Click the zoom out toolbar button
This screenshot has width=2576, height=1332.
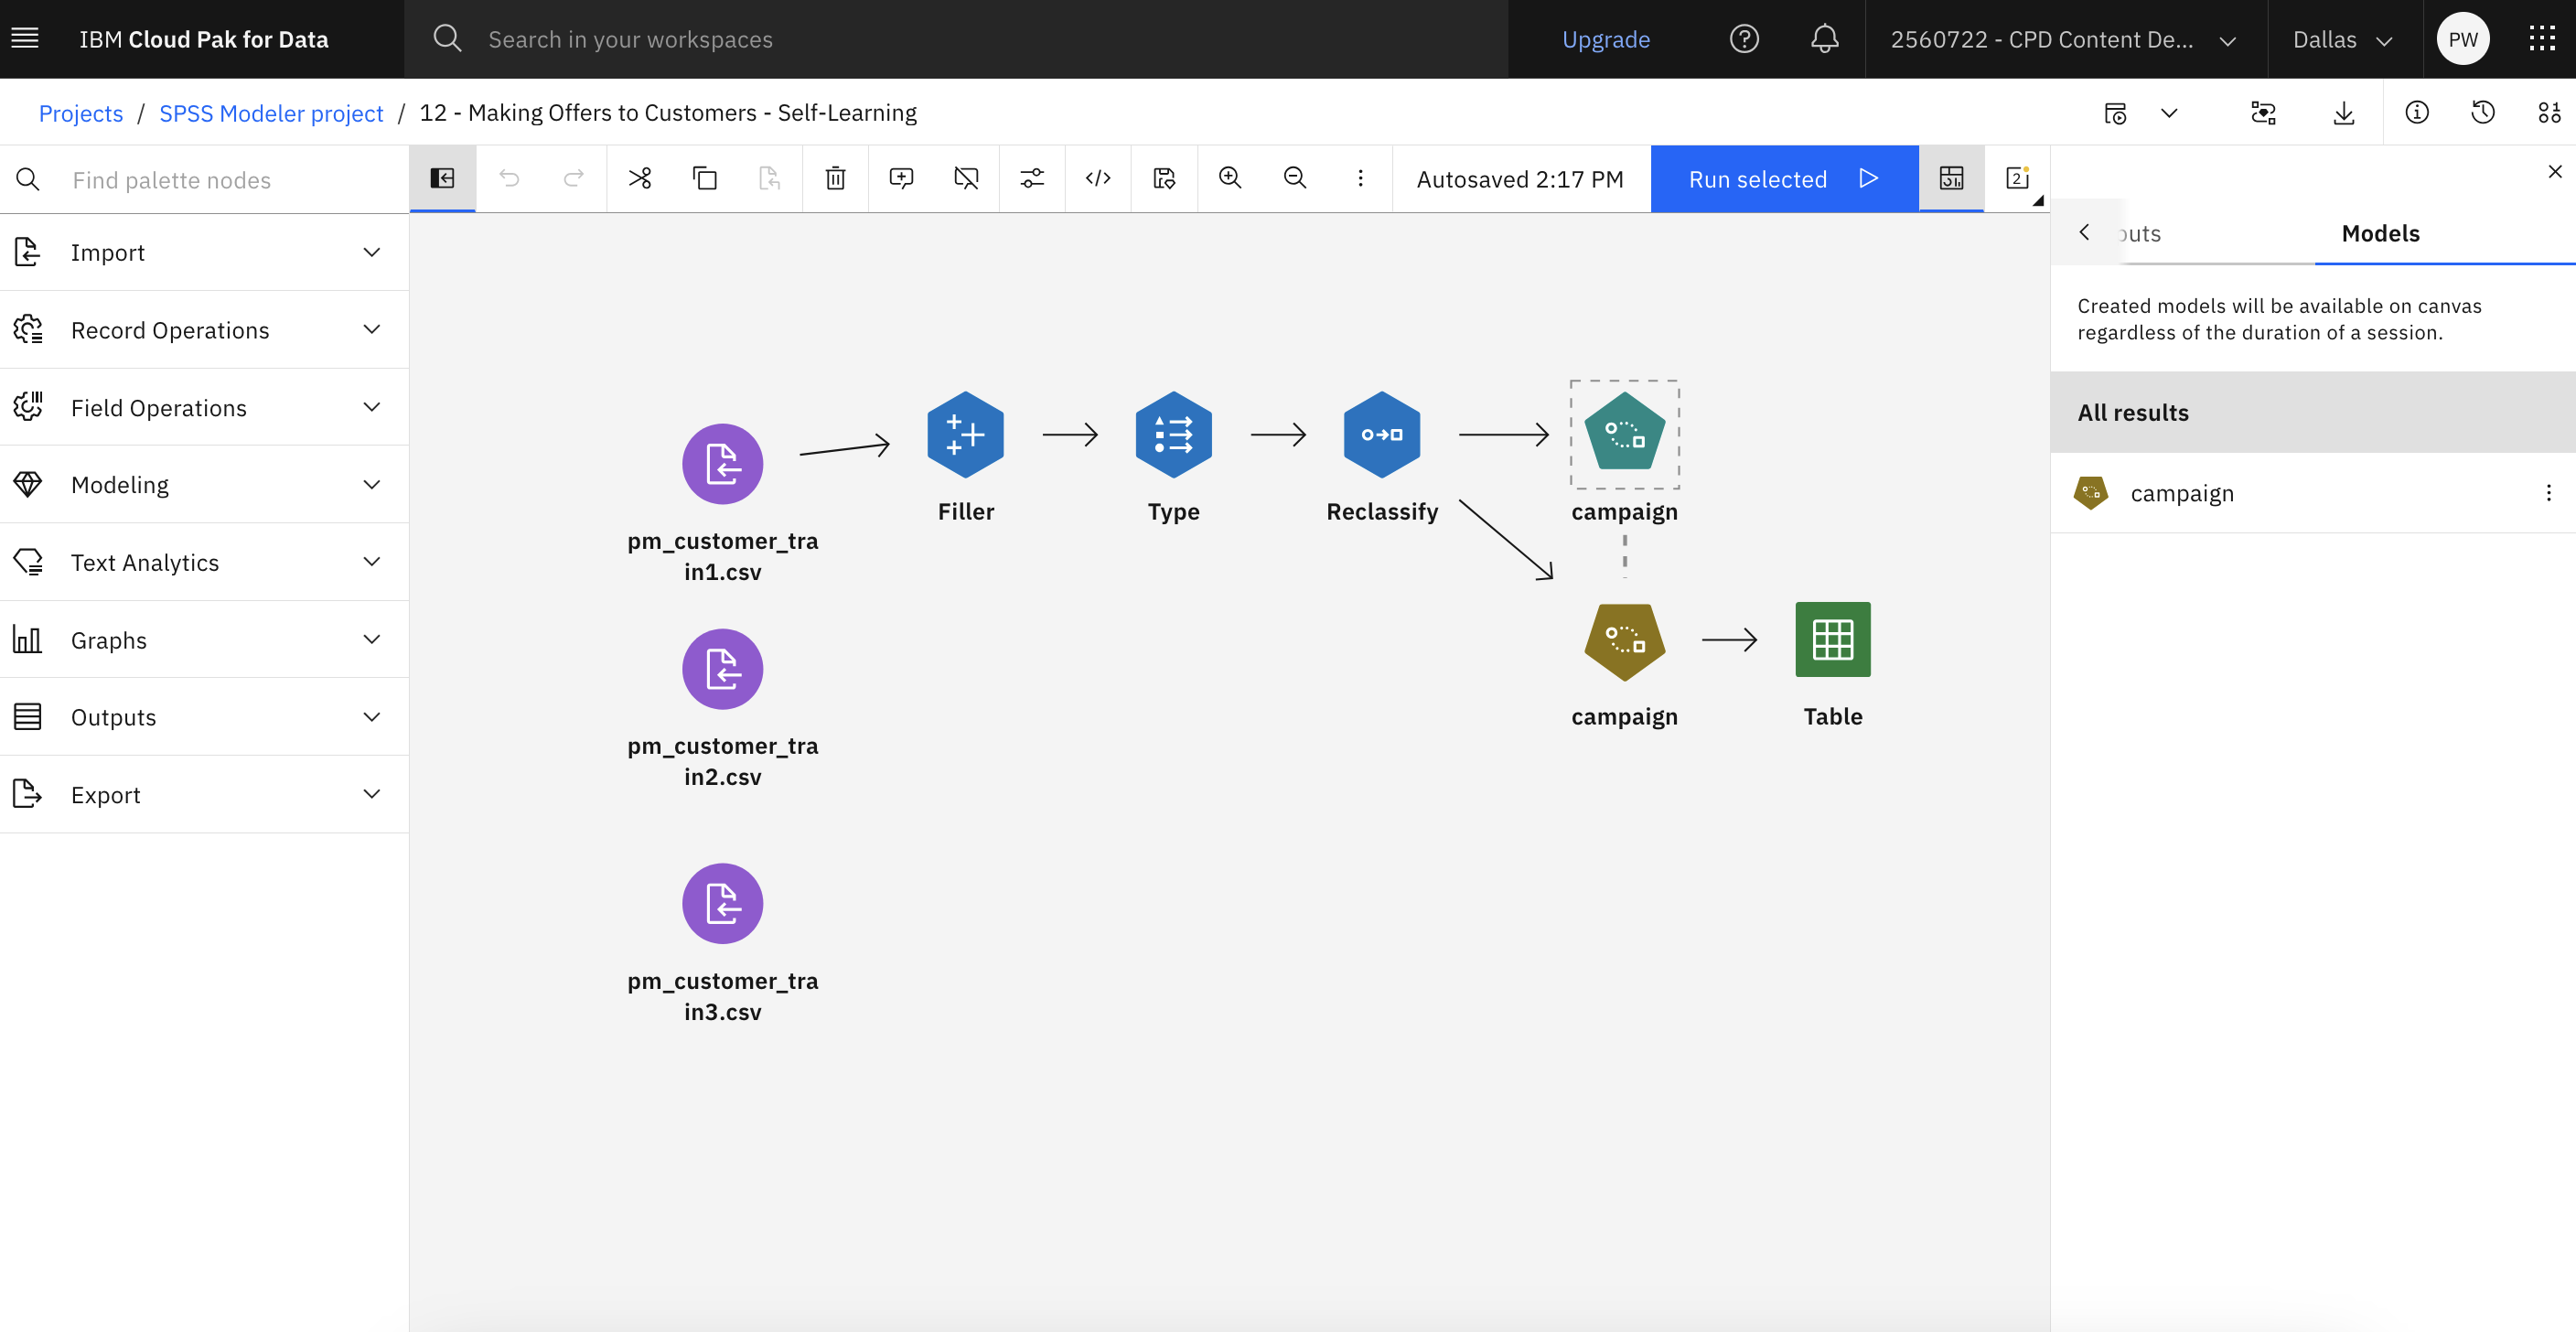pos(1293,177)
